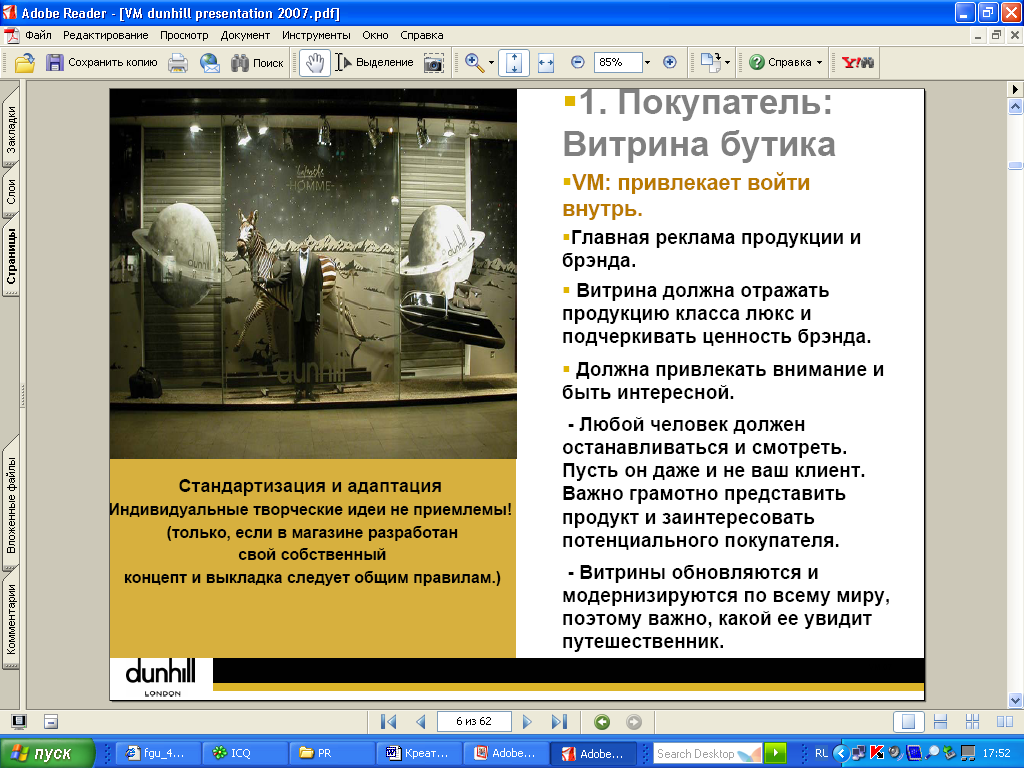The width and height of the screenshot is (1024, 768).
Task: Switch to Fit Page view
Action: pos(514,63)
